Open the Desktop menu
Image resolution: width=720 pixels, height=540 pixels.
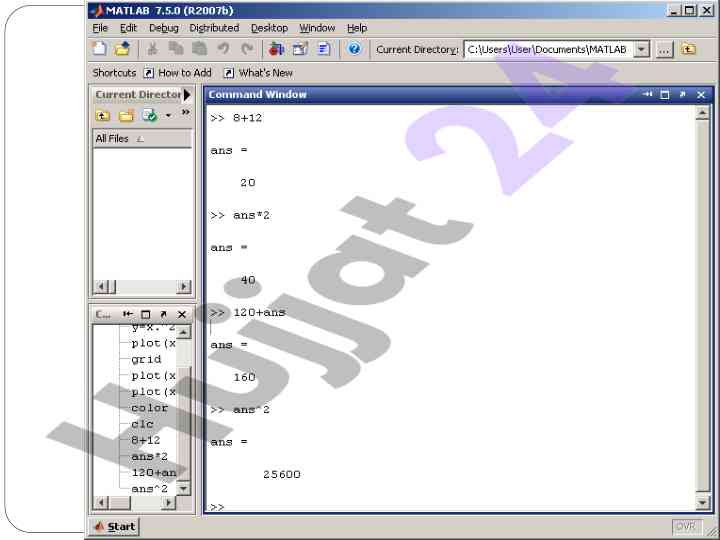pos(269,28)
